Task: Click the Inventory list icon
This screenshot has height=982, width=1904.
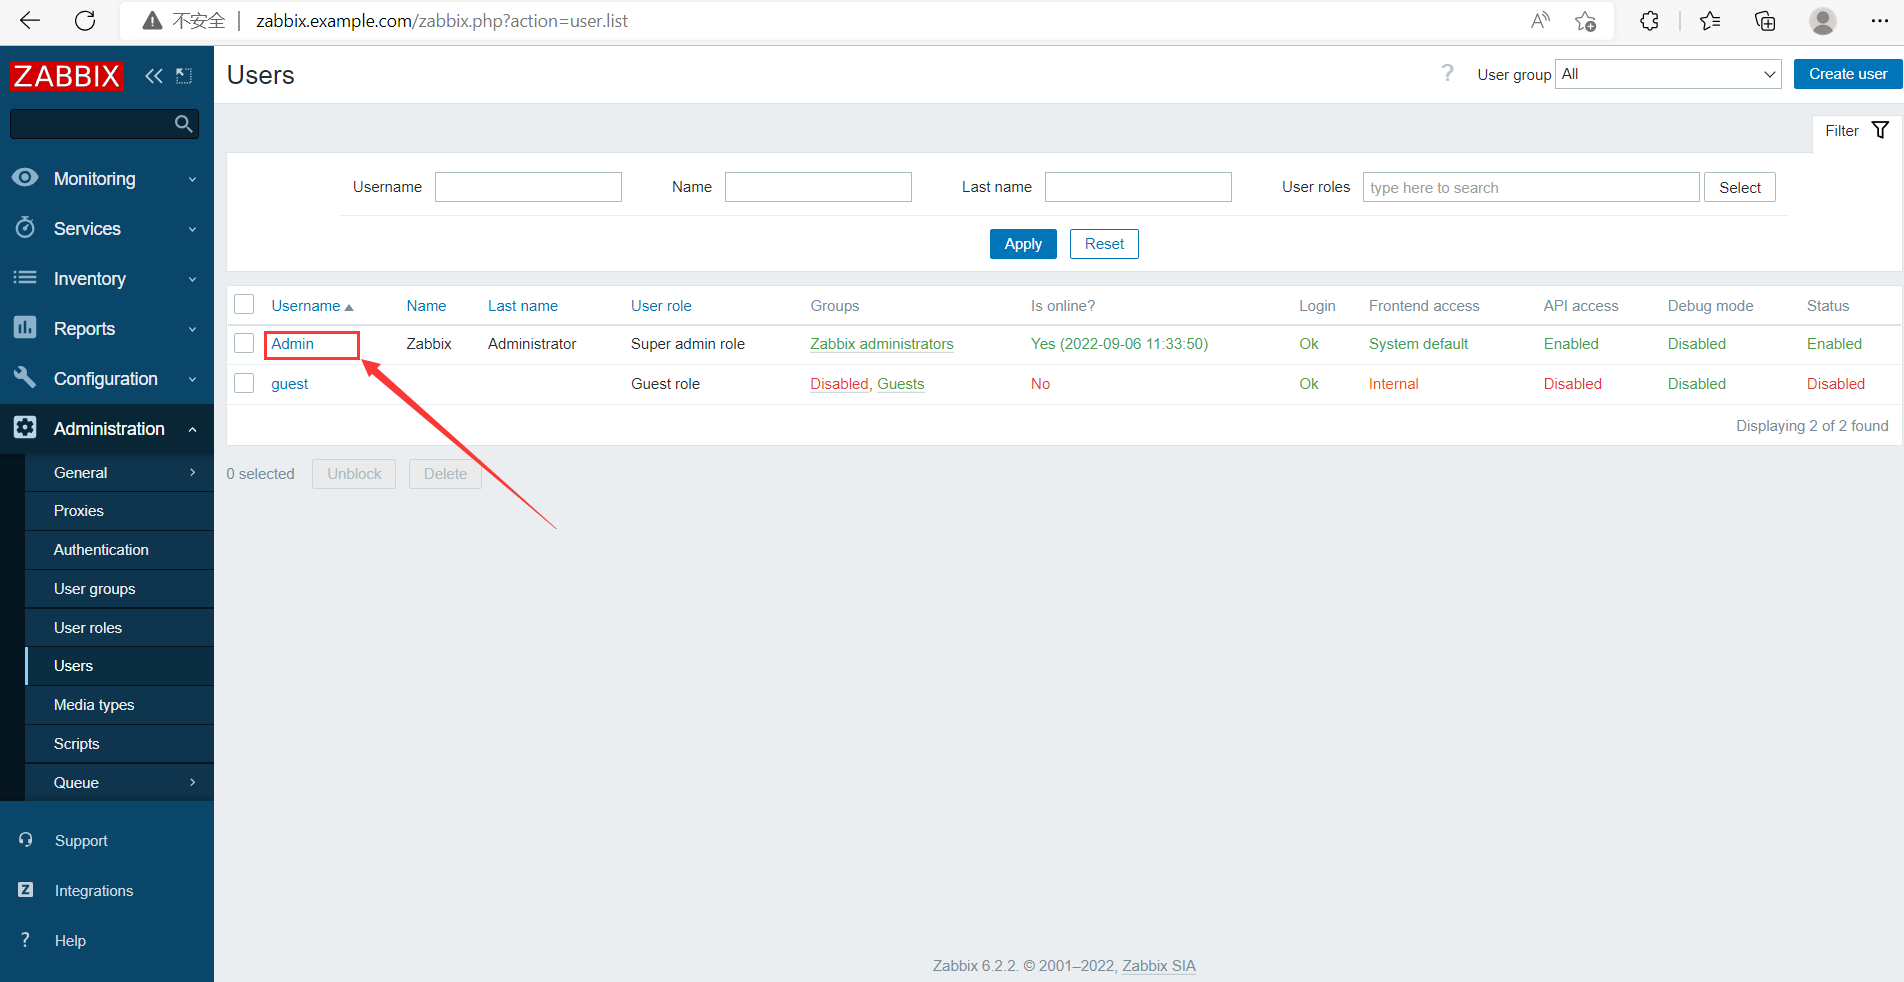Action: [25, 278]
